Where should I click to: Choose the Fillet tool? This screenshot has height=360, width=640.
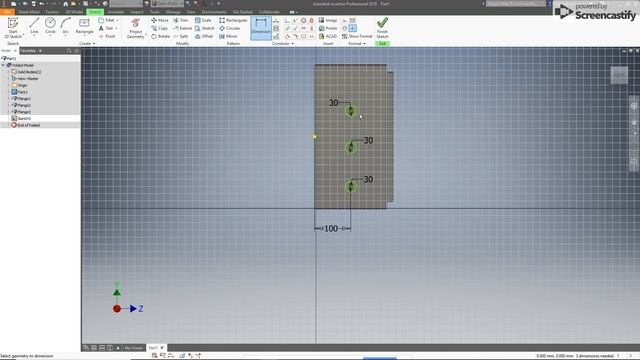107,20
